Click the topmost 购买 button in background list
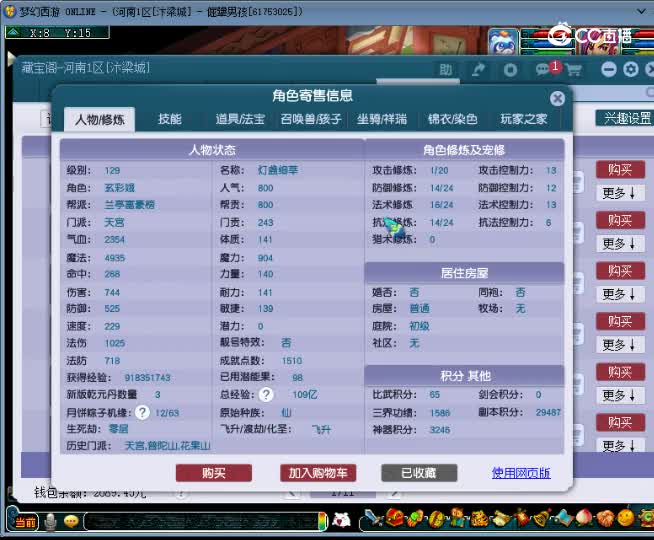This screenshot has width=654, height=540. (620, 170)
